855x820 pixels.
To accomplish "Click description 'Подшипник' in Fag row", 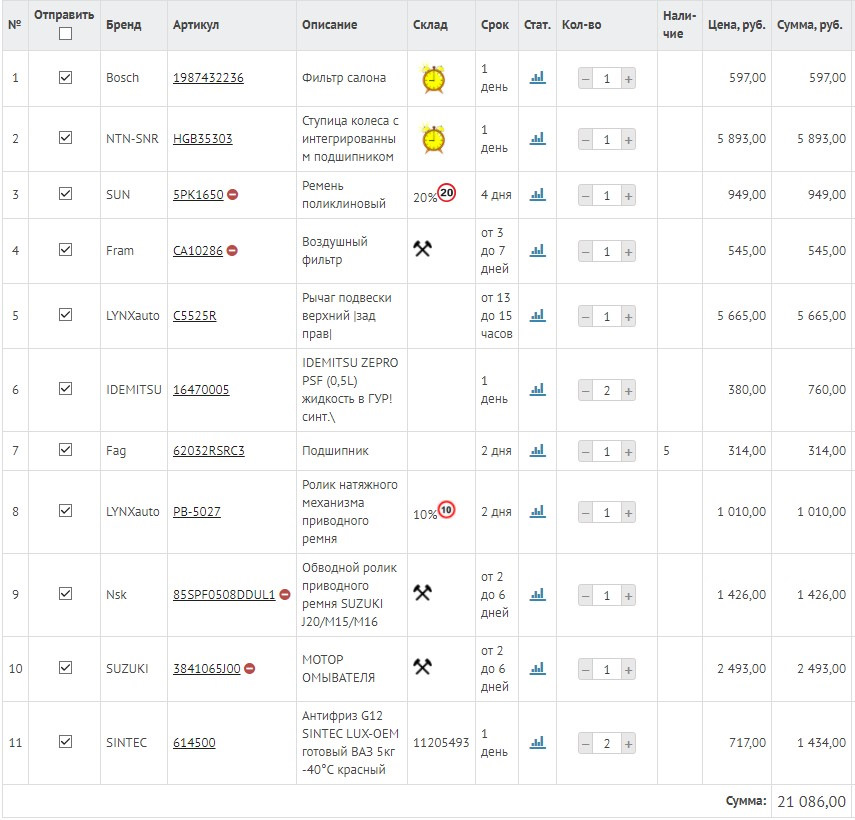I will coord(335,451).
